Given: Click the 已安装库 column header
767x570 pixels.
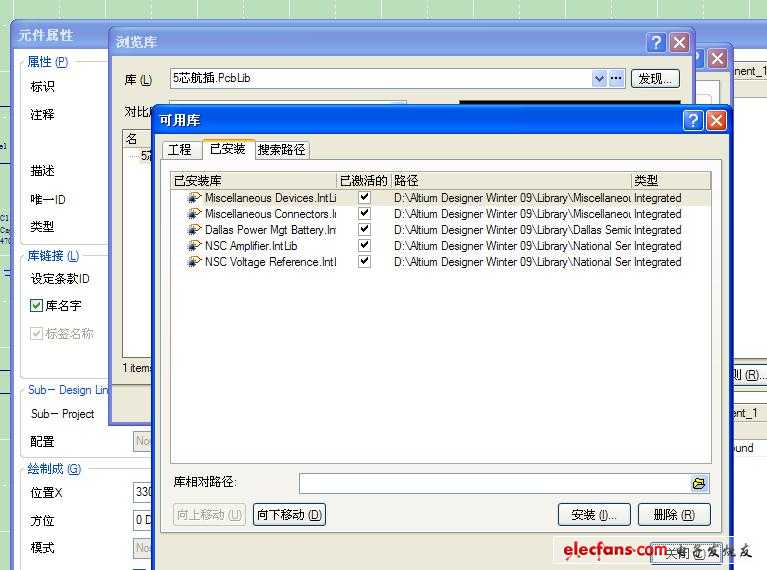Looking at the screenshot, I should pos(253,181).
